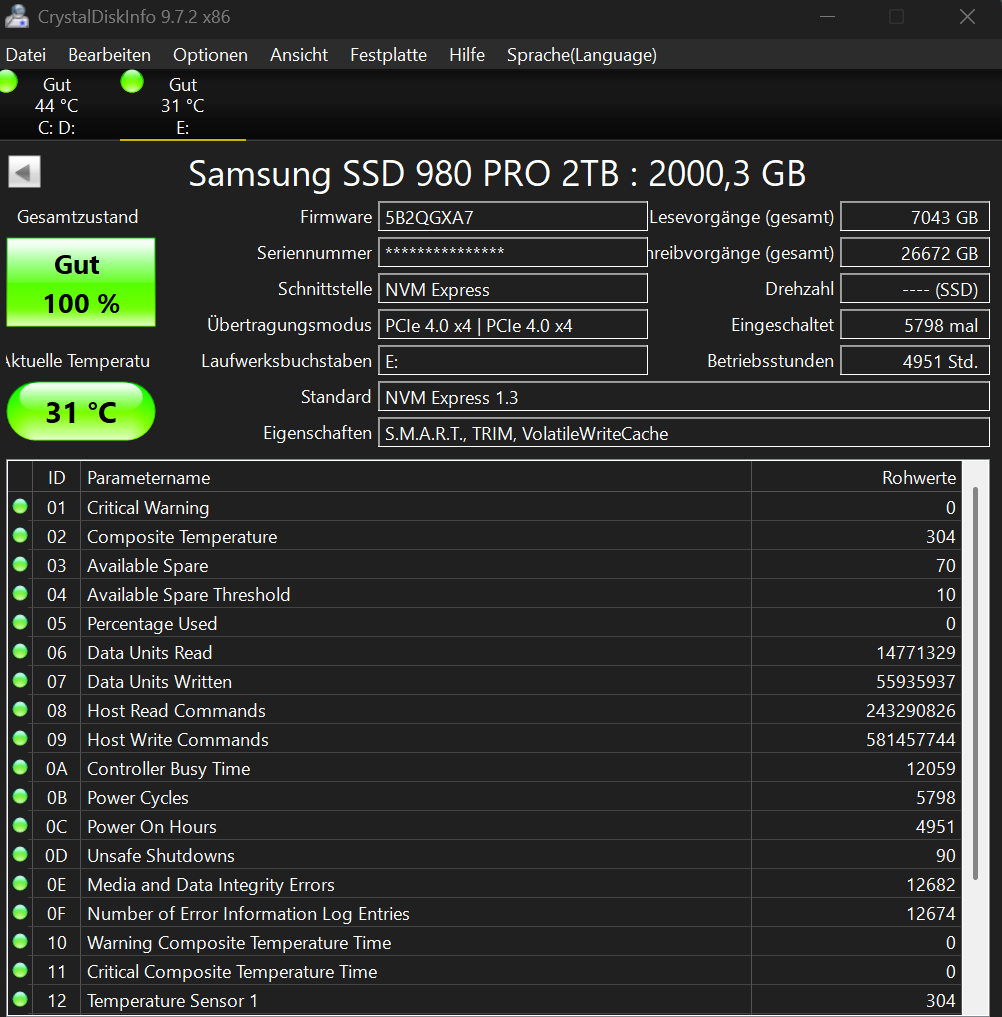Click raw value 581457744 of Host Write Commands
The width and height of the screenshot is (1002, 1017).
(x=911, y=739)
